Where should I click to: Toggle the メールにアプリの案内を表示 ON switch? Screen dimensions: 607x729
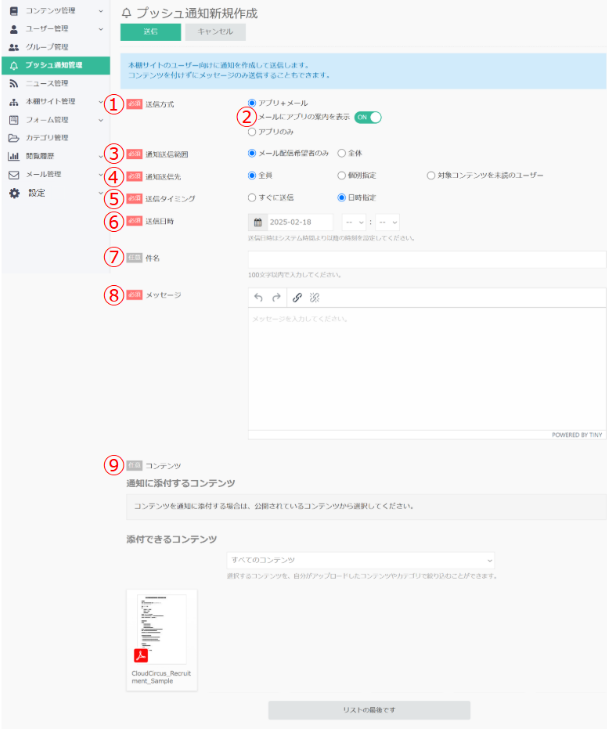click(368, 117)
